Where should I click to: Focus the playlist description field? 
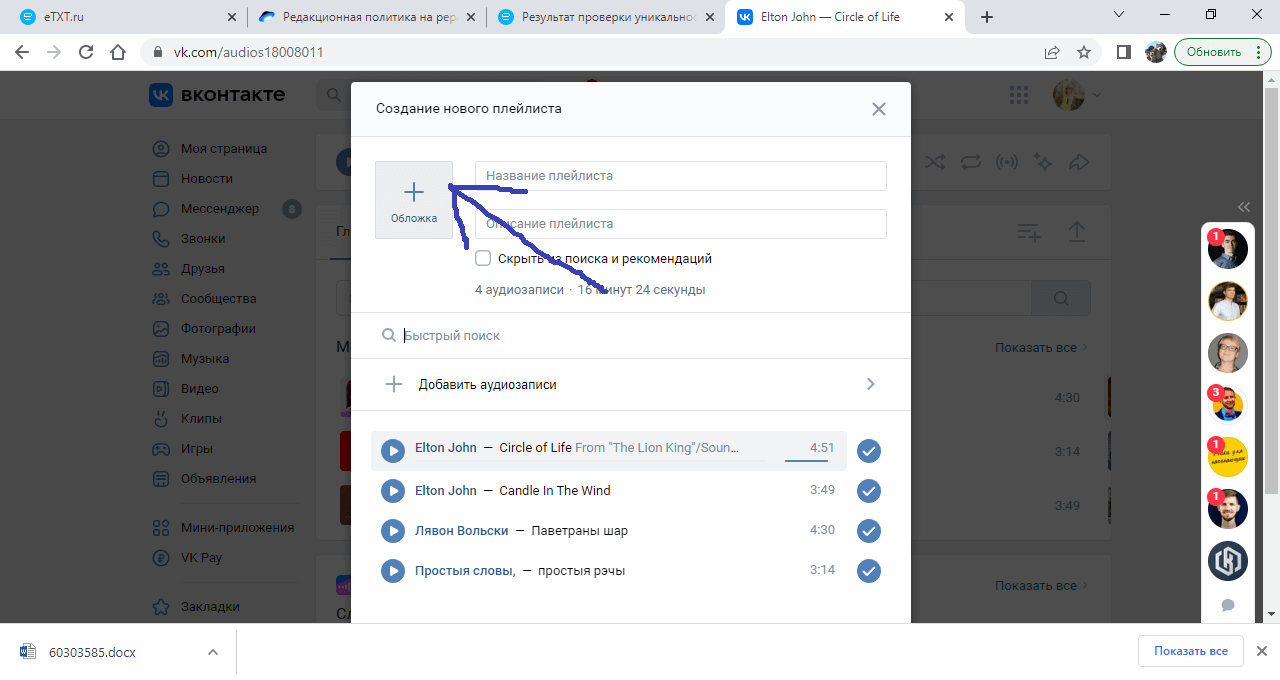pos(681,224)
